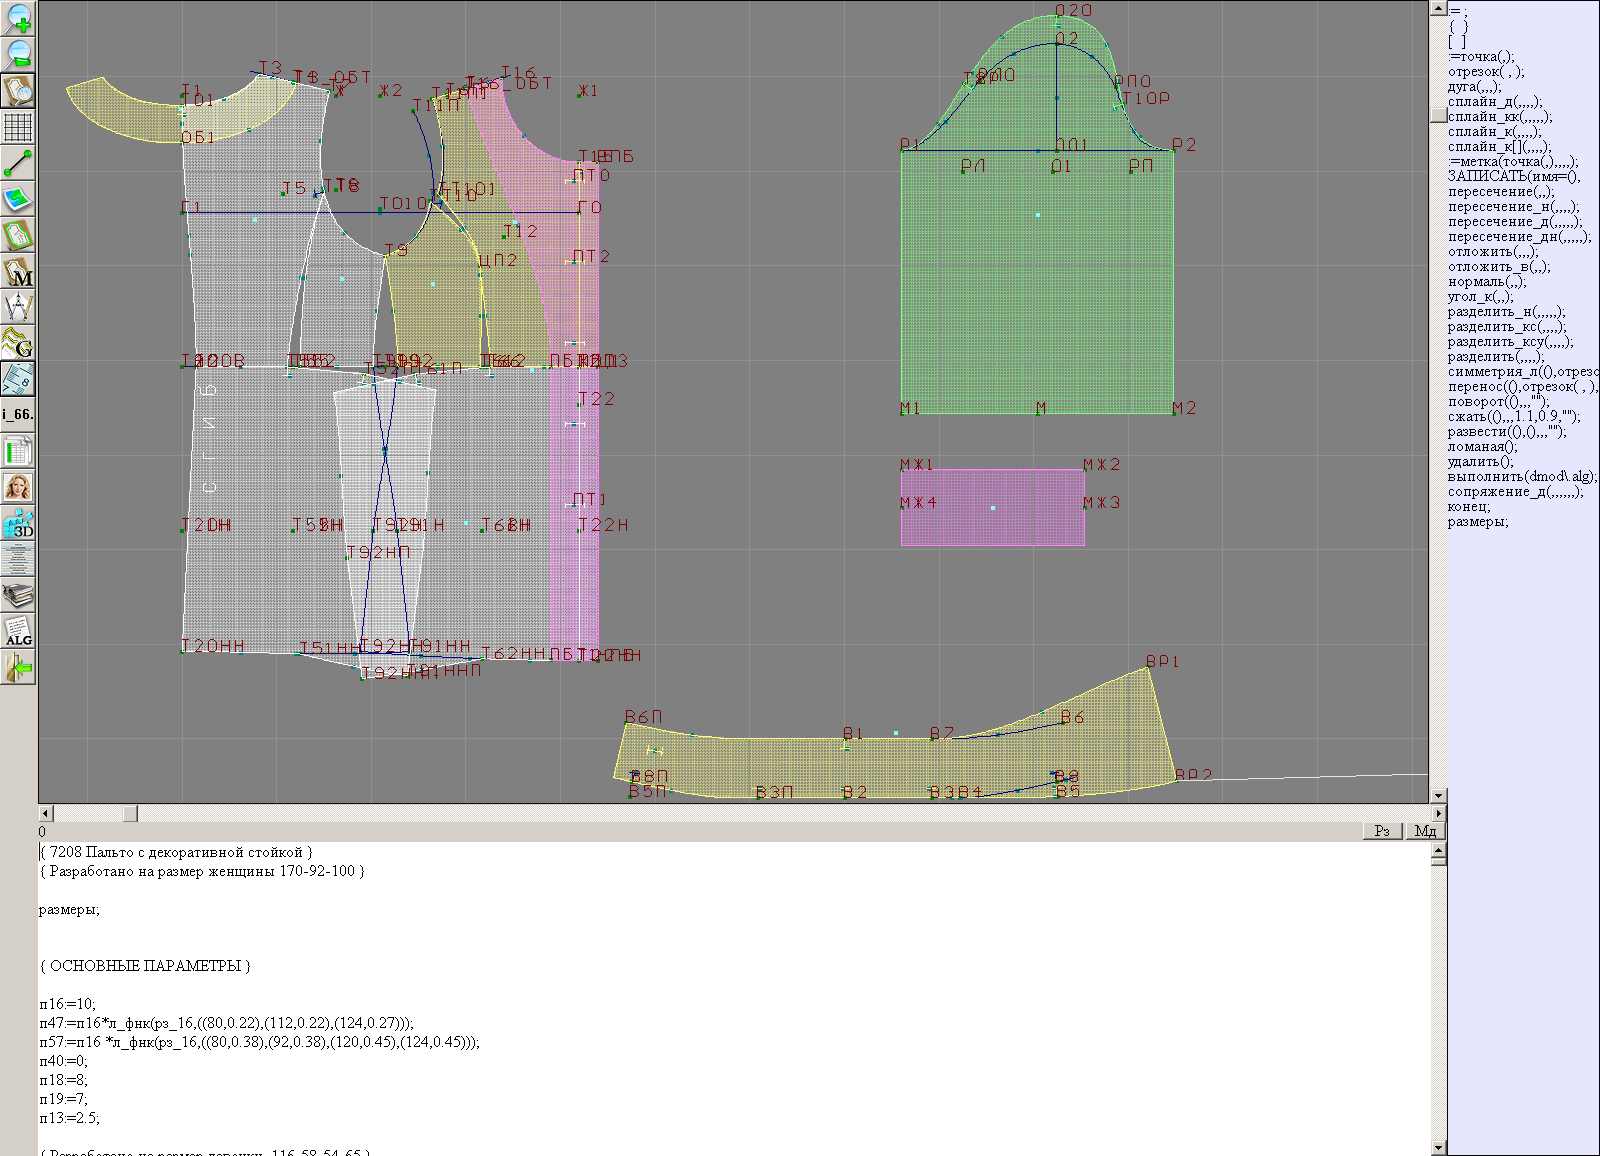Click the code line 'п16:=10;'

68,1004
